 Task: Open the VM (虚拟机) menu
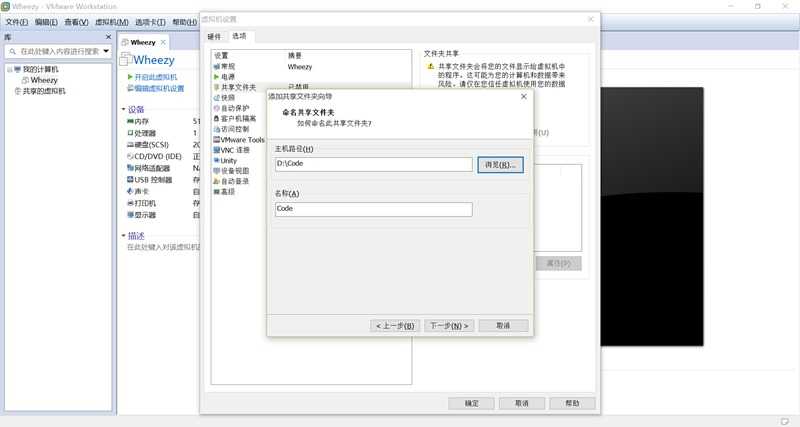(x=112, y=22)
